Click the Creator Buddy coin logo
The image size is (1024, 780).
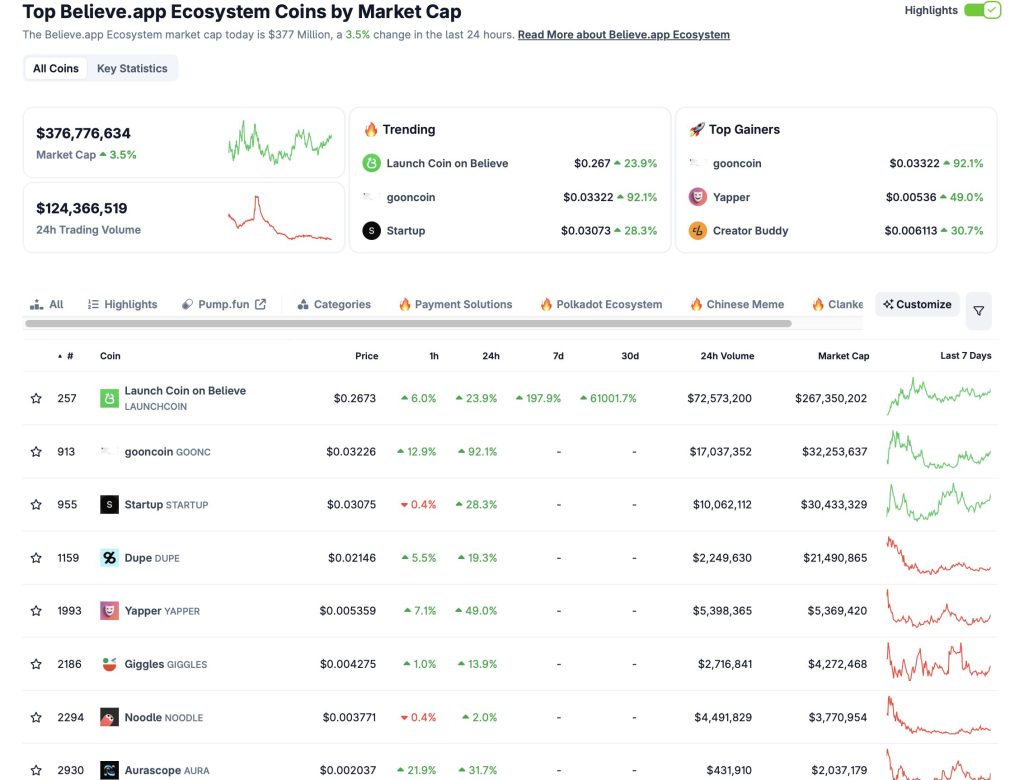click(x=697, y=230)
